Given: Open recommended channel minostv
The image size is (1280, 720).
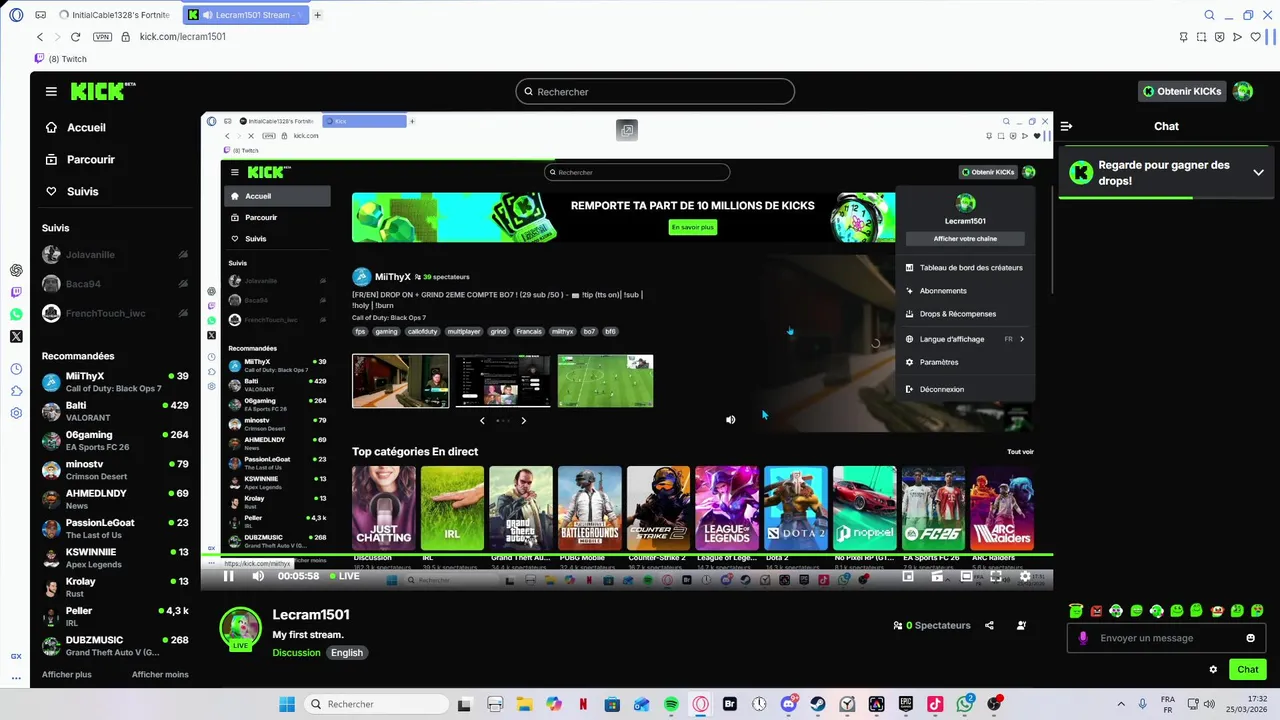Looking at the screenshot, I should [x=115, y=470].
